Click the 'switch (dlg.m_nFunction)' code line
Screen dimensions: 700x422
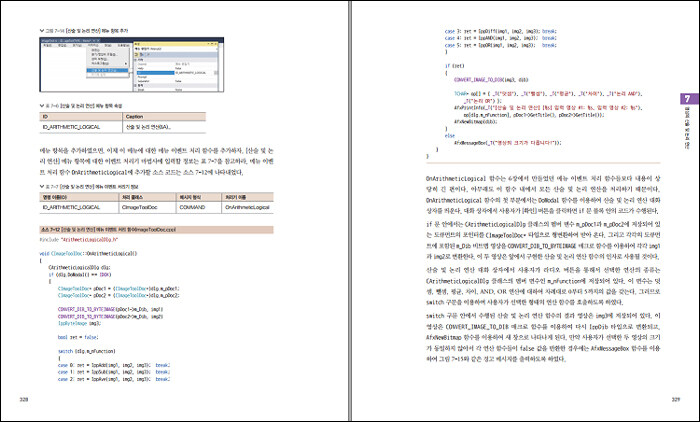pyautogui.click(x=87, y=351)
